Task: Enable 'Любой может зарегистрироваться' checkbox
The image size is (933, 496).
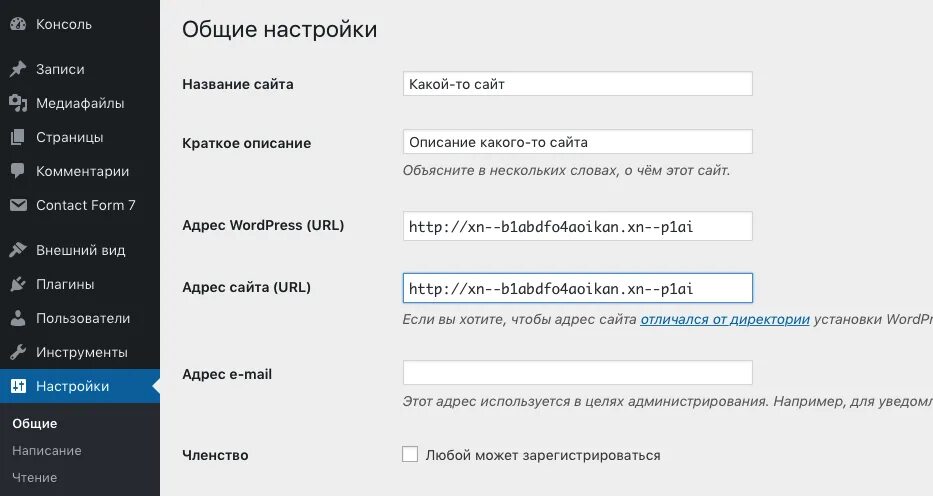Action: click(x=410, y=454)
